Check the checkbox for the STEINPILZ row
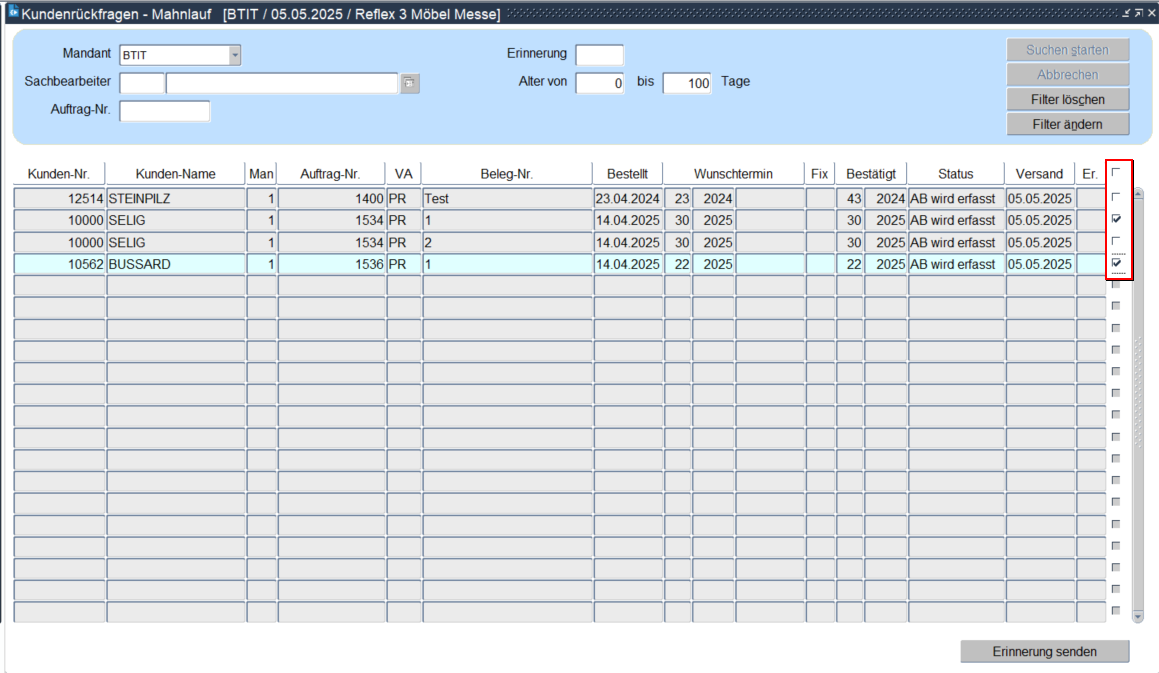Screen dimensions: 1159x673 coord(1116,197)
